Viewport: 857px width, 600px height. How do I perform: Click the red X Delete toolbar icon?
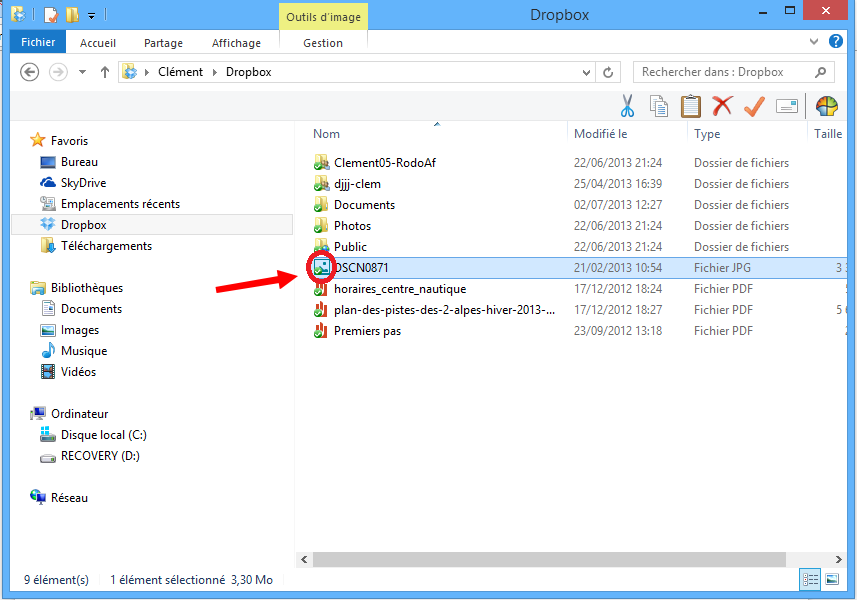point(722,106)
